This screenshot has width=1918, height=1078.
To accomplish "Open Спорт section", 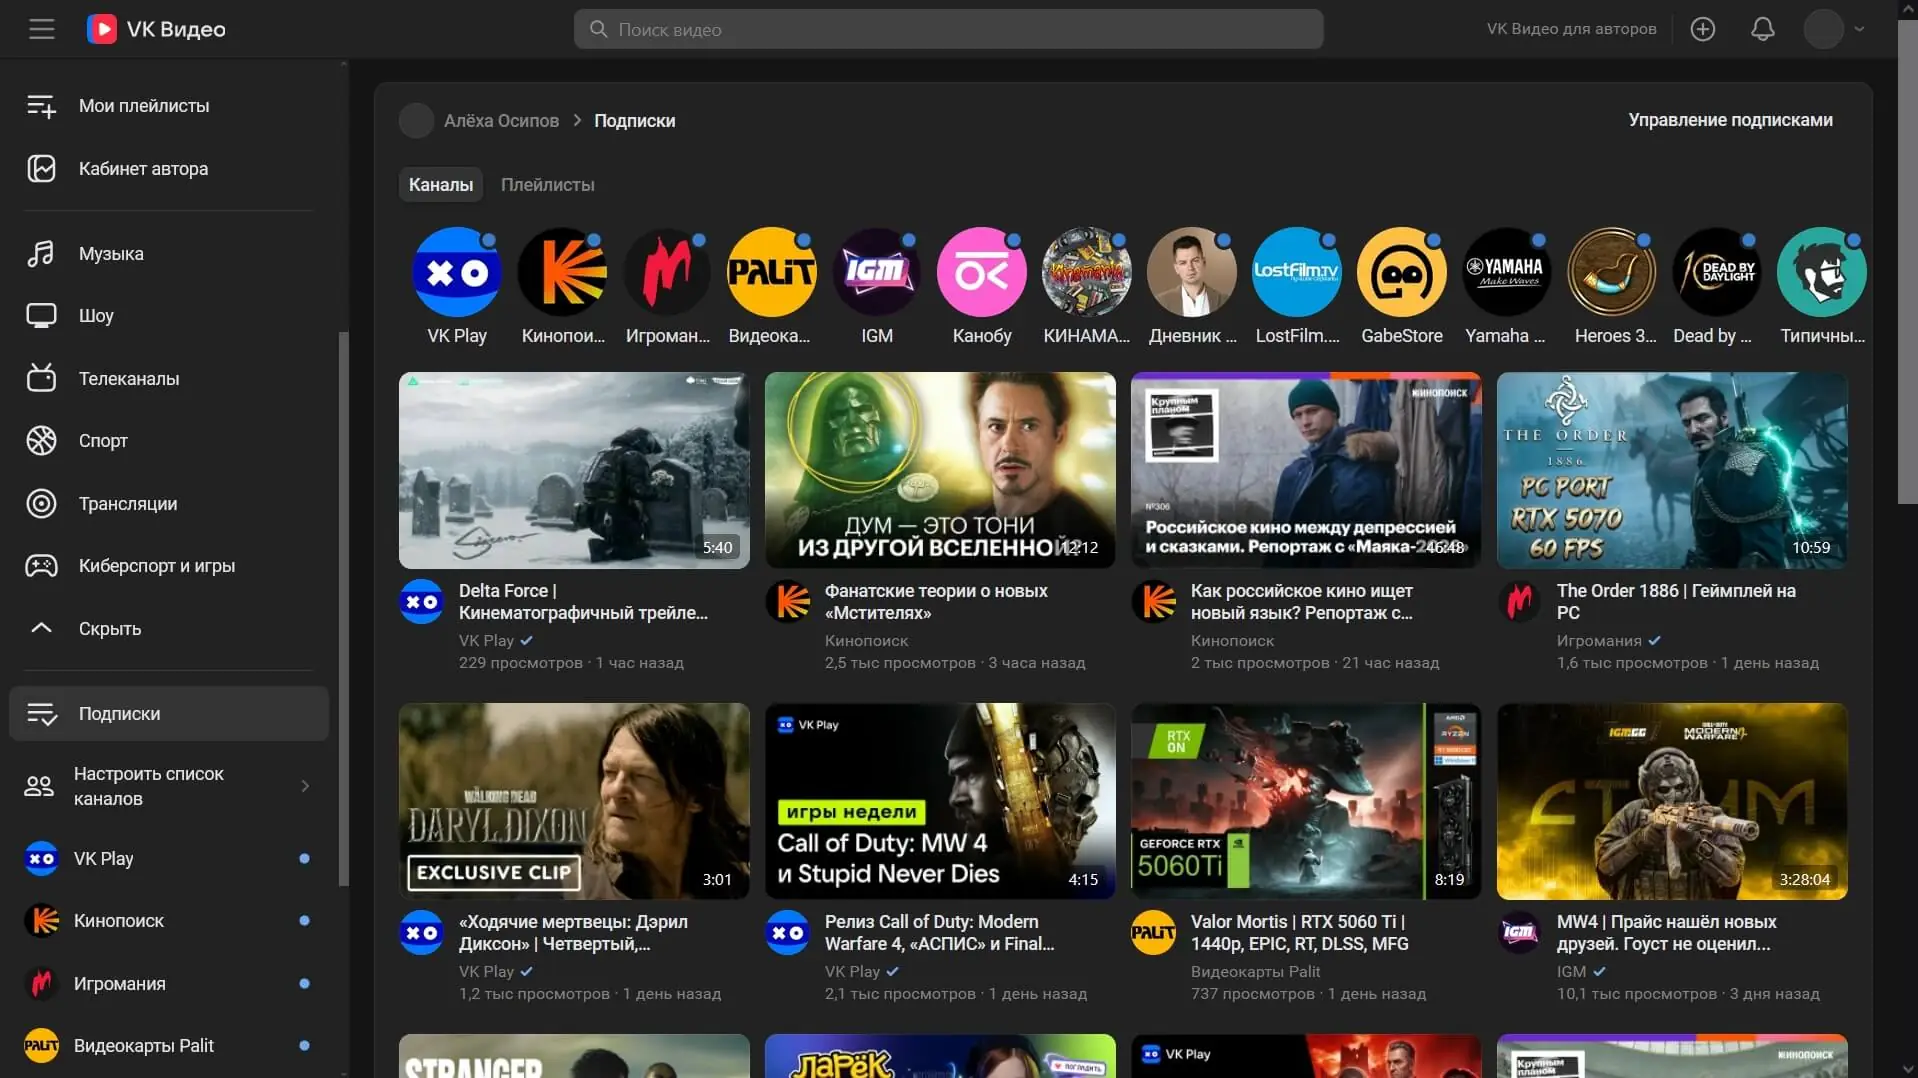I will [x=168, y=441].
